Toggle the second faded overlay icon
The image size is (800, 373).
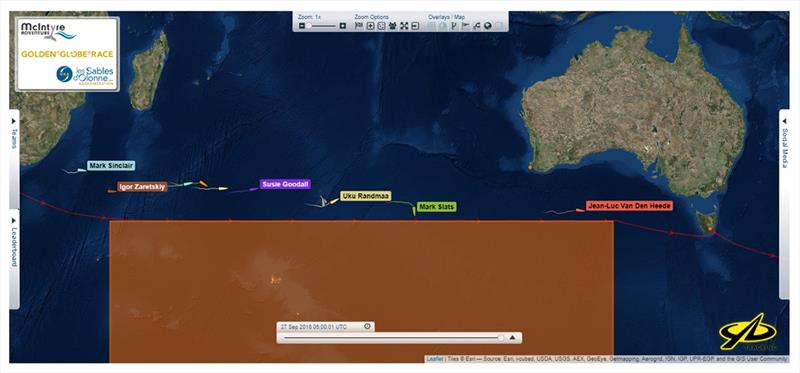[x=443, y=26]
